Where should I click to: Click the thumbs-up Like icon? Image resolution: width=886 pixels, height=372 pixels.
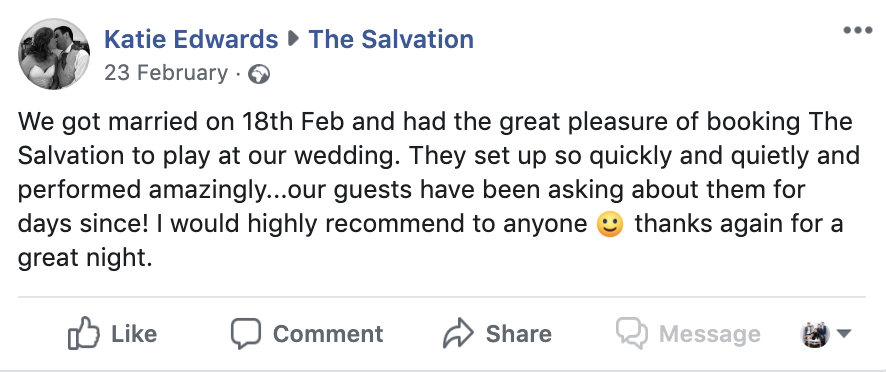pos(84,334)
